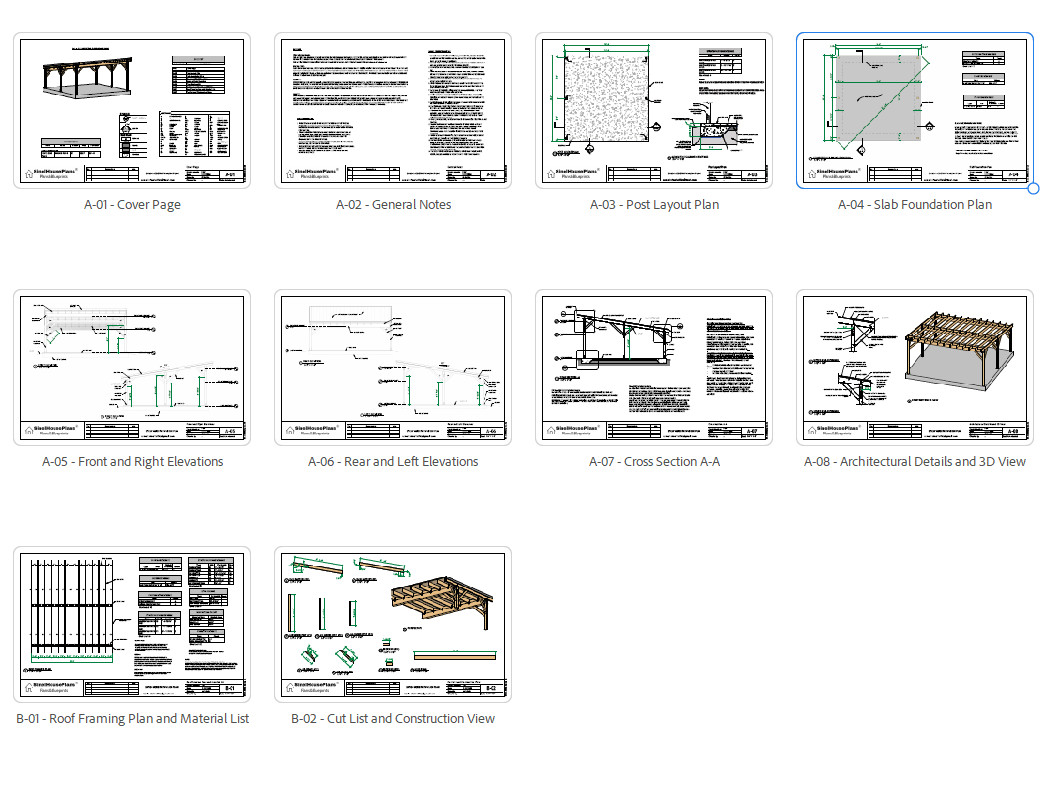
Task: Open A-08 Architectural Details and 3D View thumbnail
Action: click(915, 367)
